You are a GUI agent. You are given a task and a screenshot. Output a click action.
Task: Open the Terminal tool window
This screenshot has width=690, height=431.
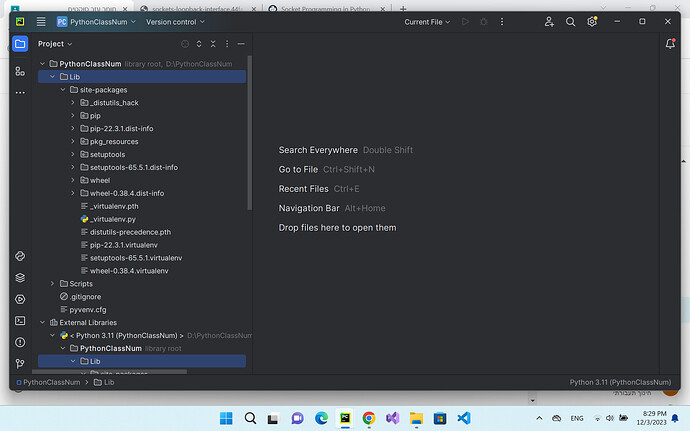20,320
